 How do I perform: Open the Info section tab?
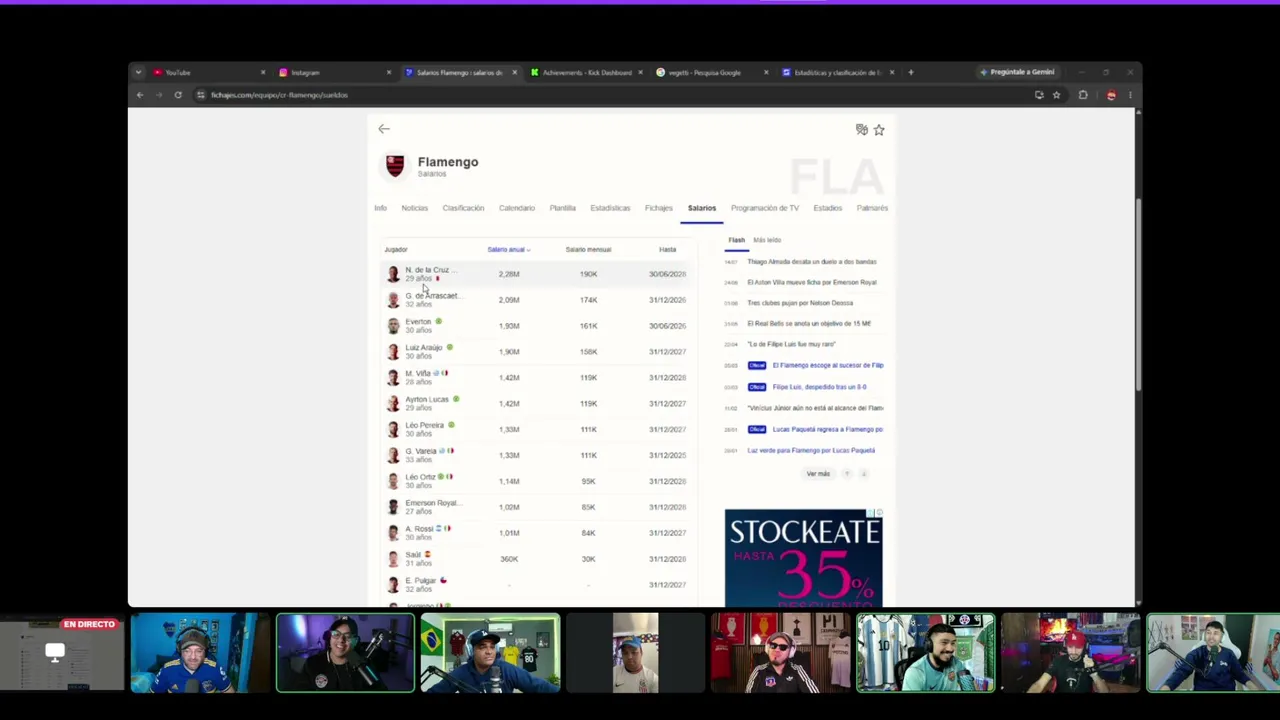(380, 208)
